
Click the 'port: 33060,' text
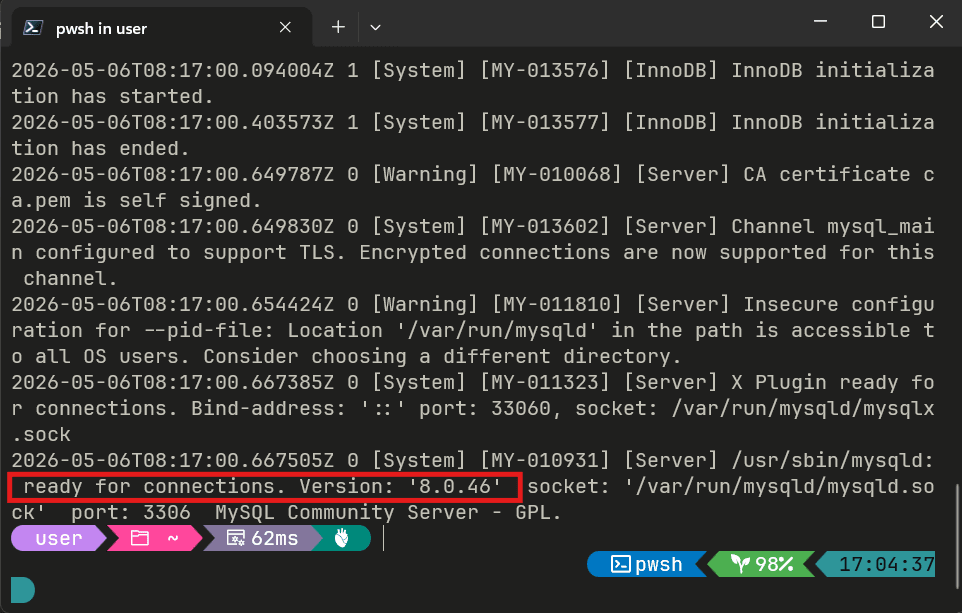coord(489,409)
